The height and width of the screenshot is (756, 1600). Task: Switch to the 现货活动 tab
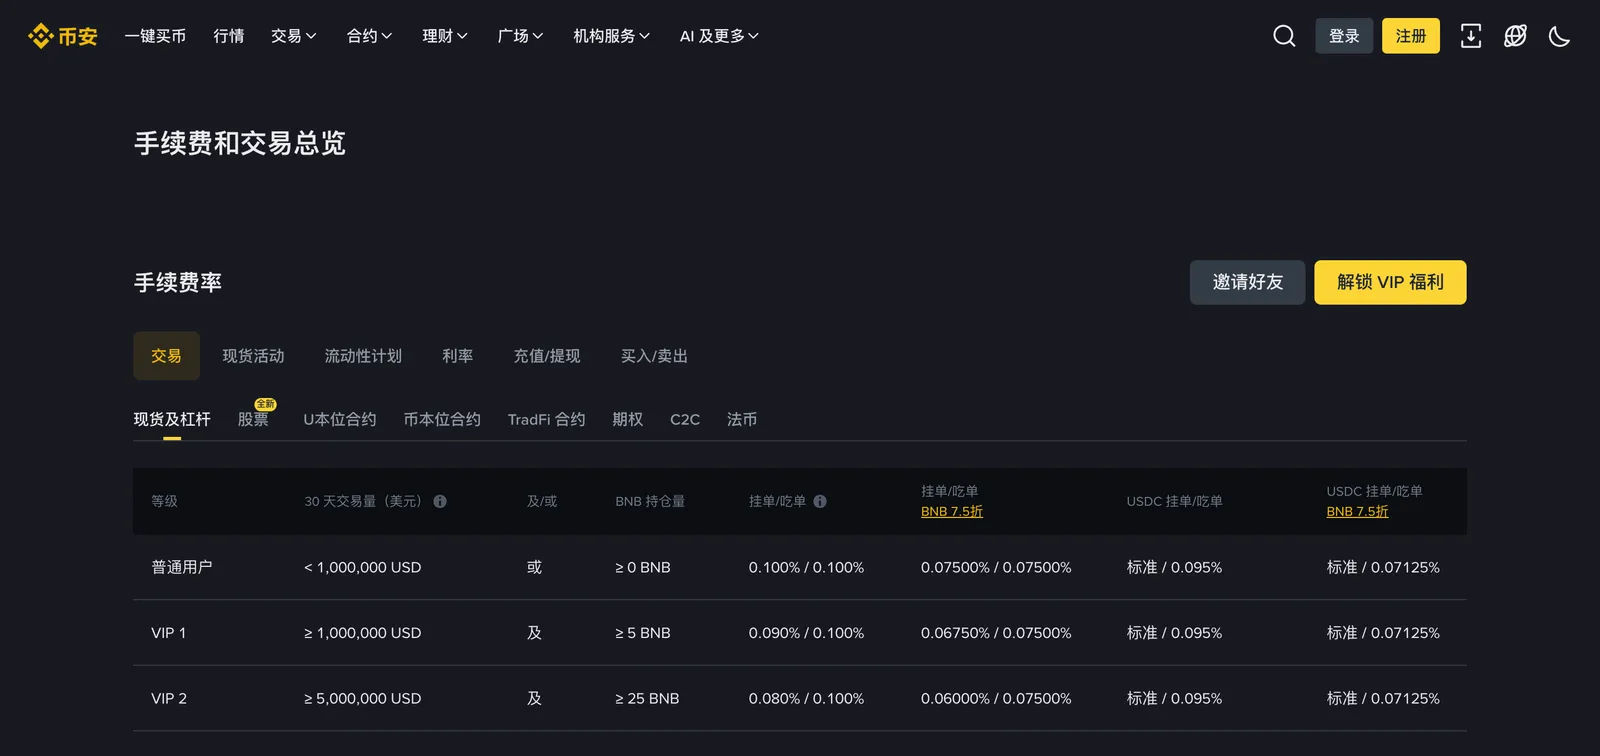coord(253,356)
